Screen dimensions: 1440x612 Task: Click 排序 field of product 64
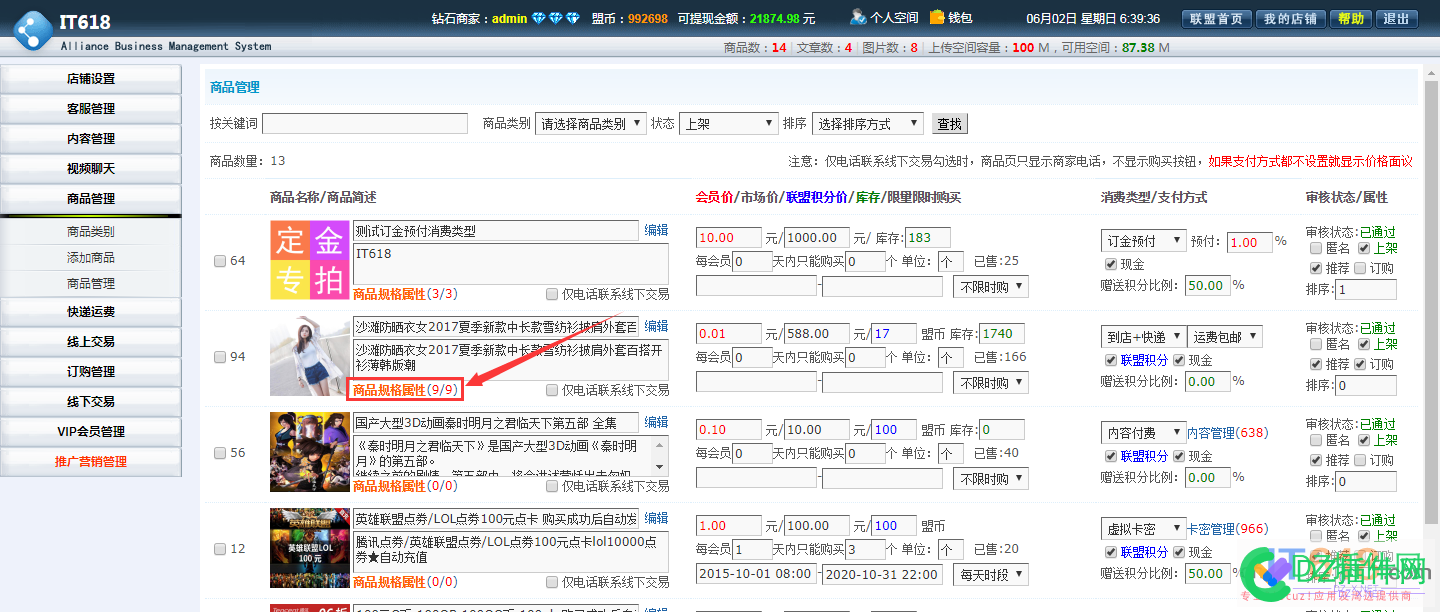[x=1366, y=290]
